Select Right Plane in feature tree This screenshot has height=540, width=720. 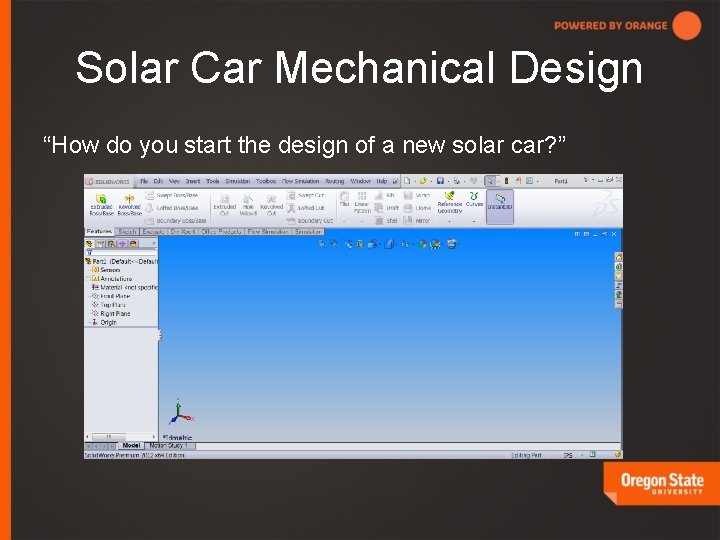111,314
